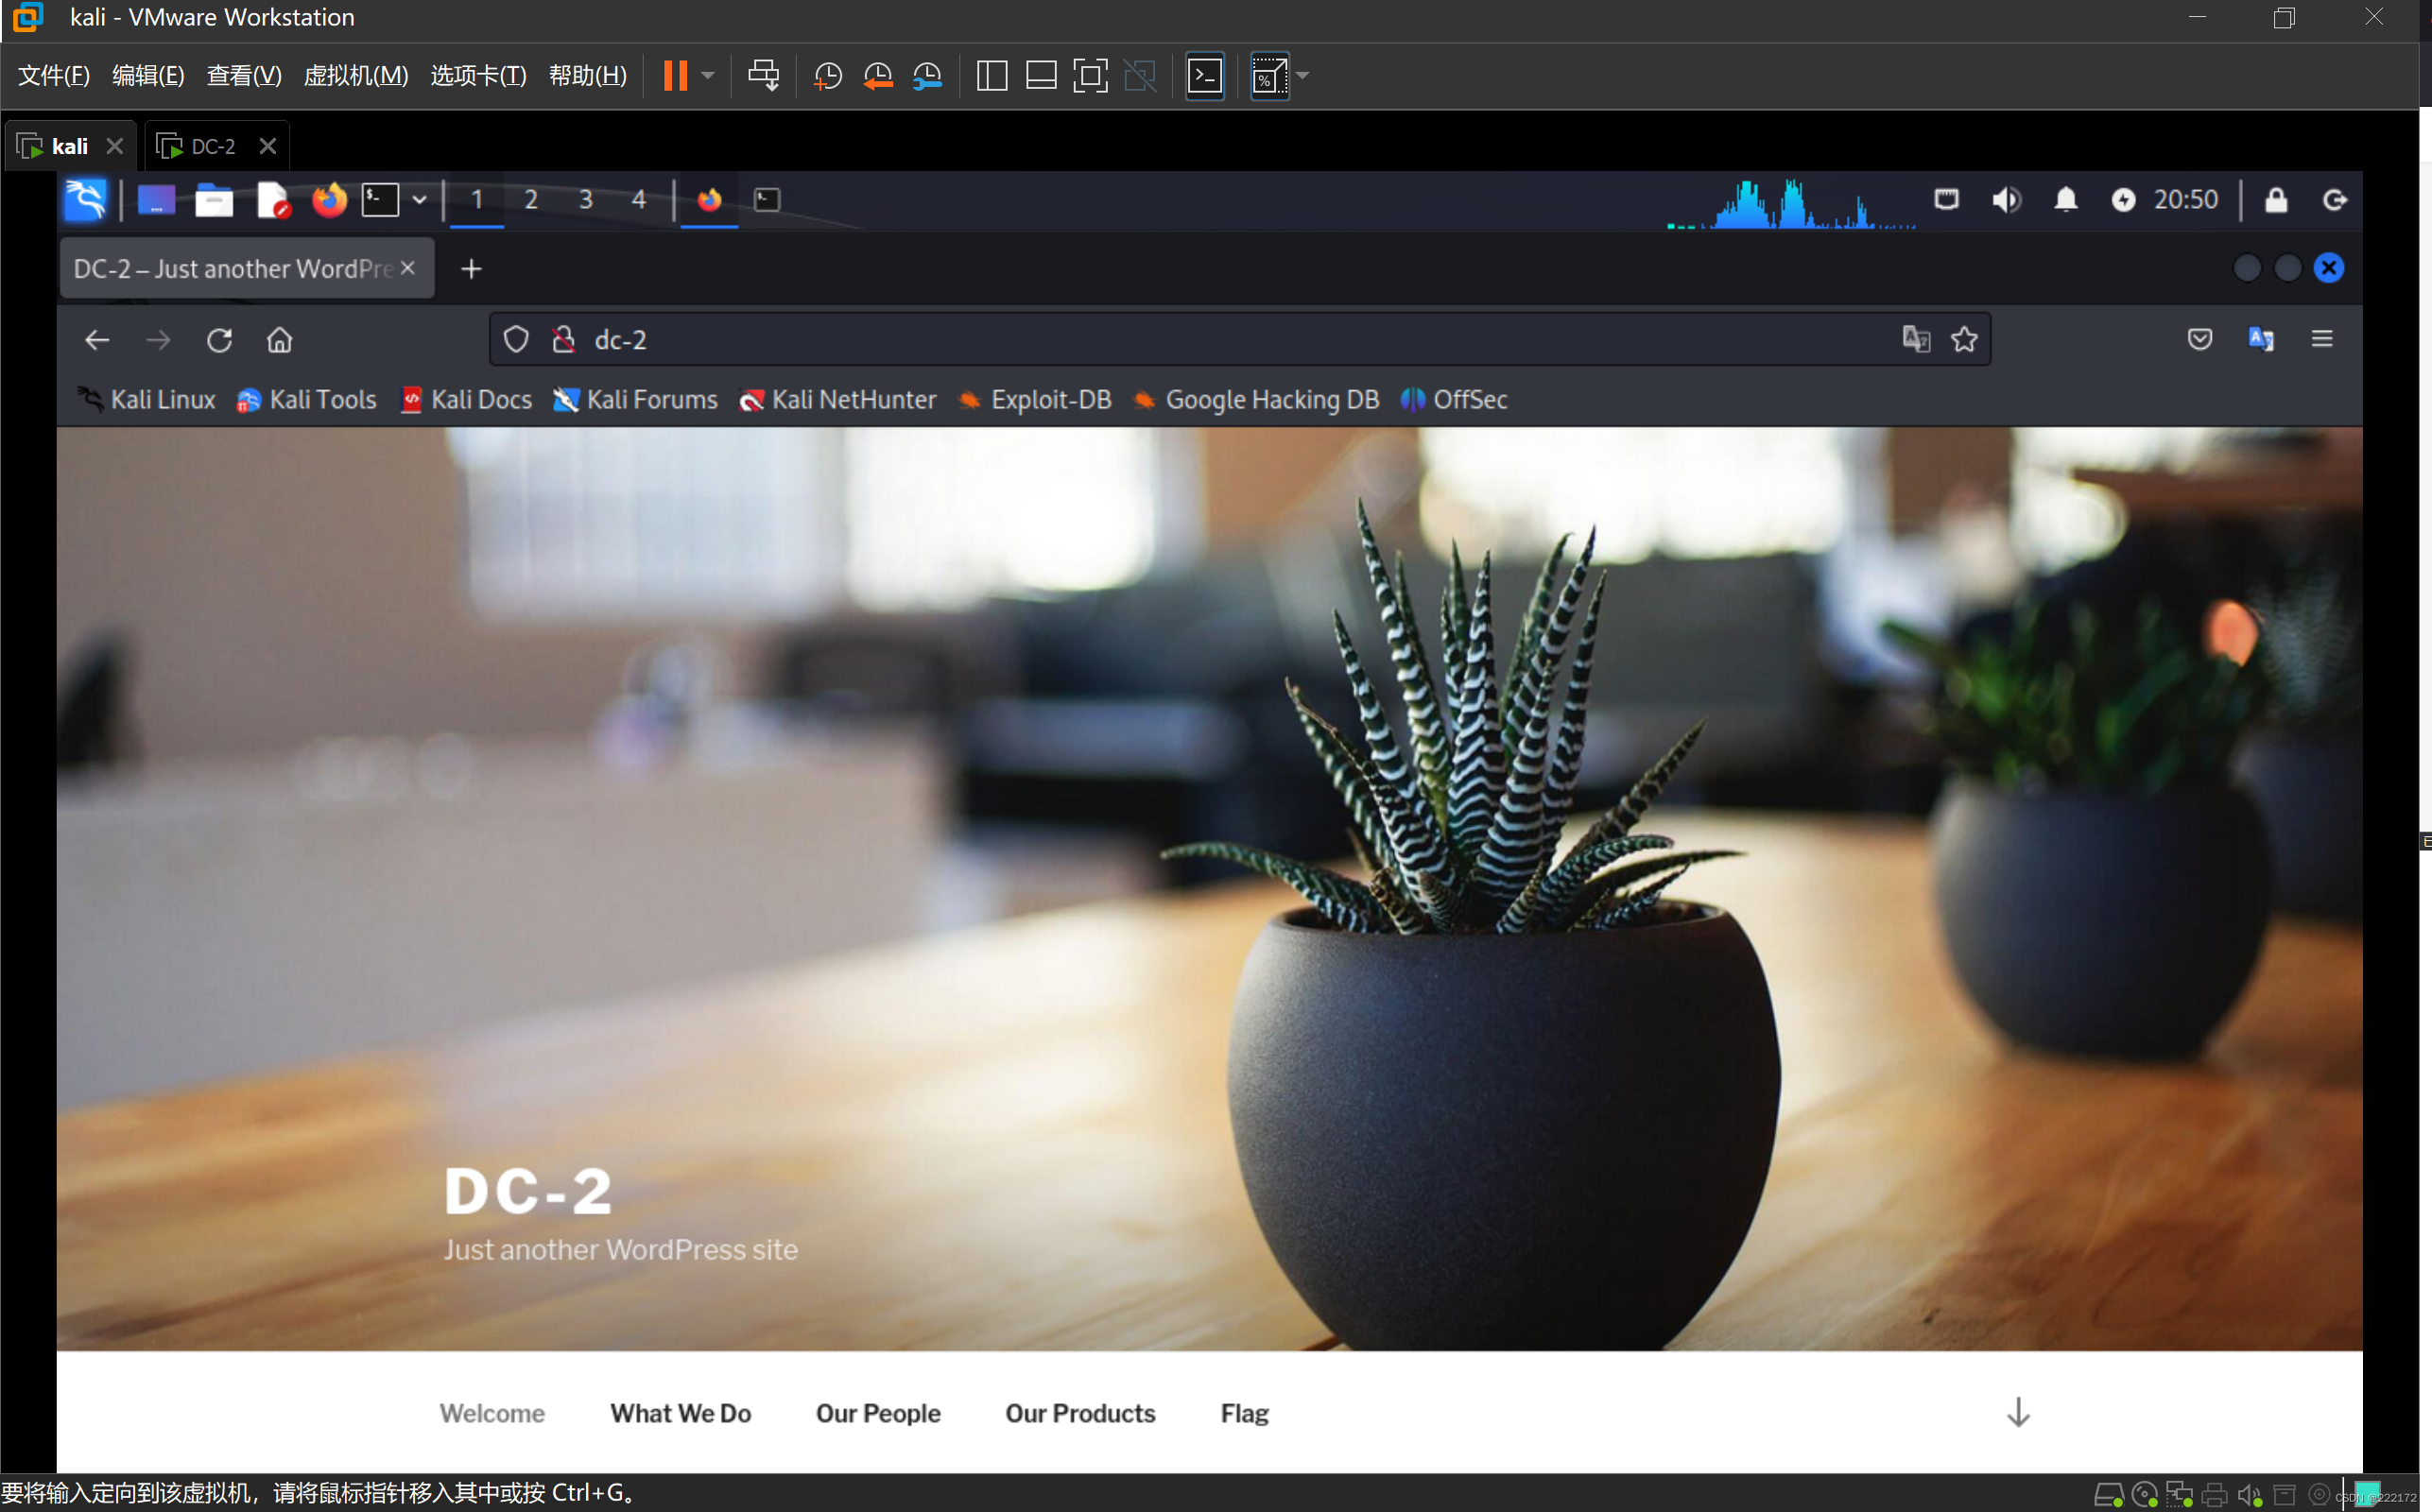Expand the pause button dropdown arrow

(x=708, y=76)
